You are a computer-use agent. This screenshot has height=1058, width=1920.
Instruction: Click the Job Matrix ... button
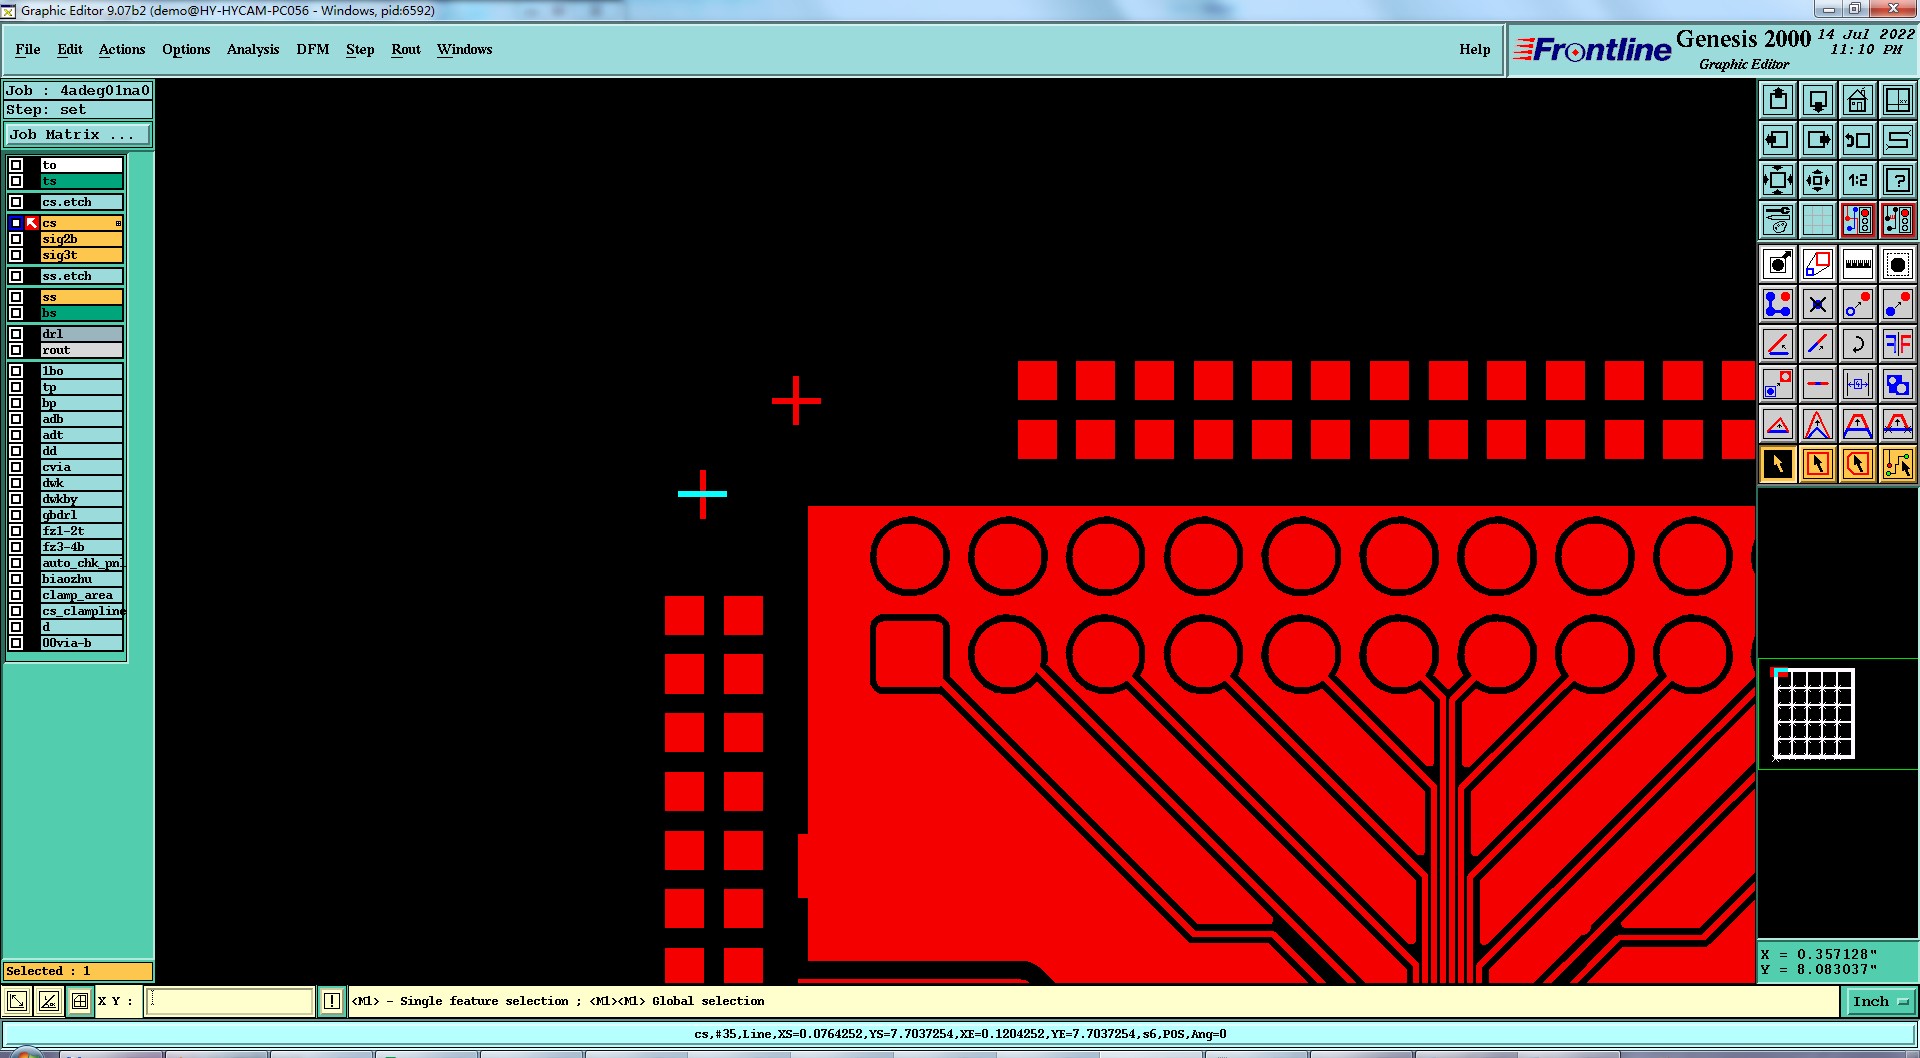(x=78, y=134)
